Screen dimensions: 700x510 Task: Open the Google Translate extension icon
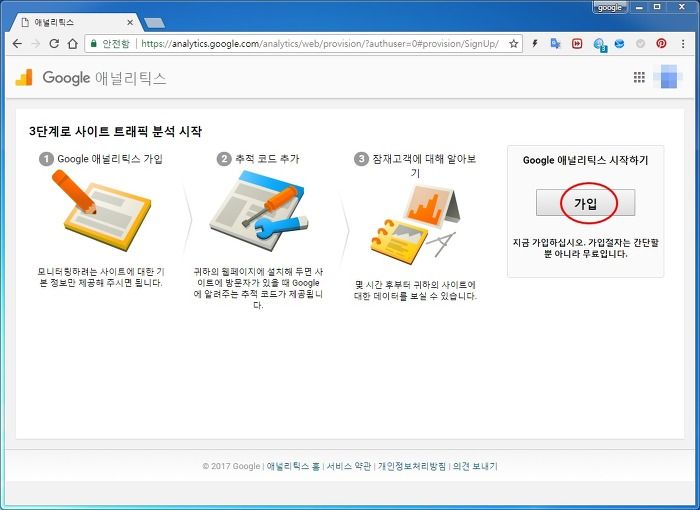[x=555, y=43]
